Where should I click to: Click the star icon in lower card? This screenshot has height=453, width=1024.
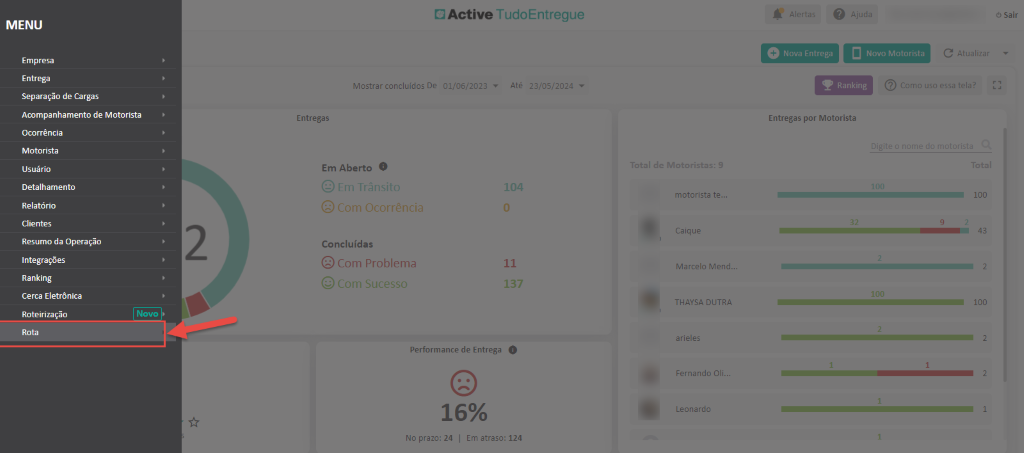193,422
